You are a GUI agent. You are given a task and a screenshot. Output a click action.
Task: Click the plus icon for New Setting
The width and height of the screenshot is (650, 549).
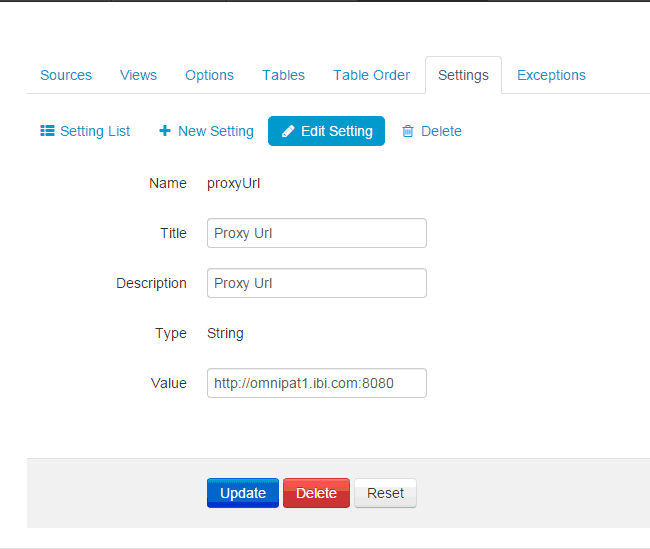pos(165,131)
